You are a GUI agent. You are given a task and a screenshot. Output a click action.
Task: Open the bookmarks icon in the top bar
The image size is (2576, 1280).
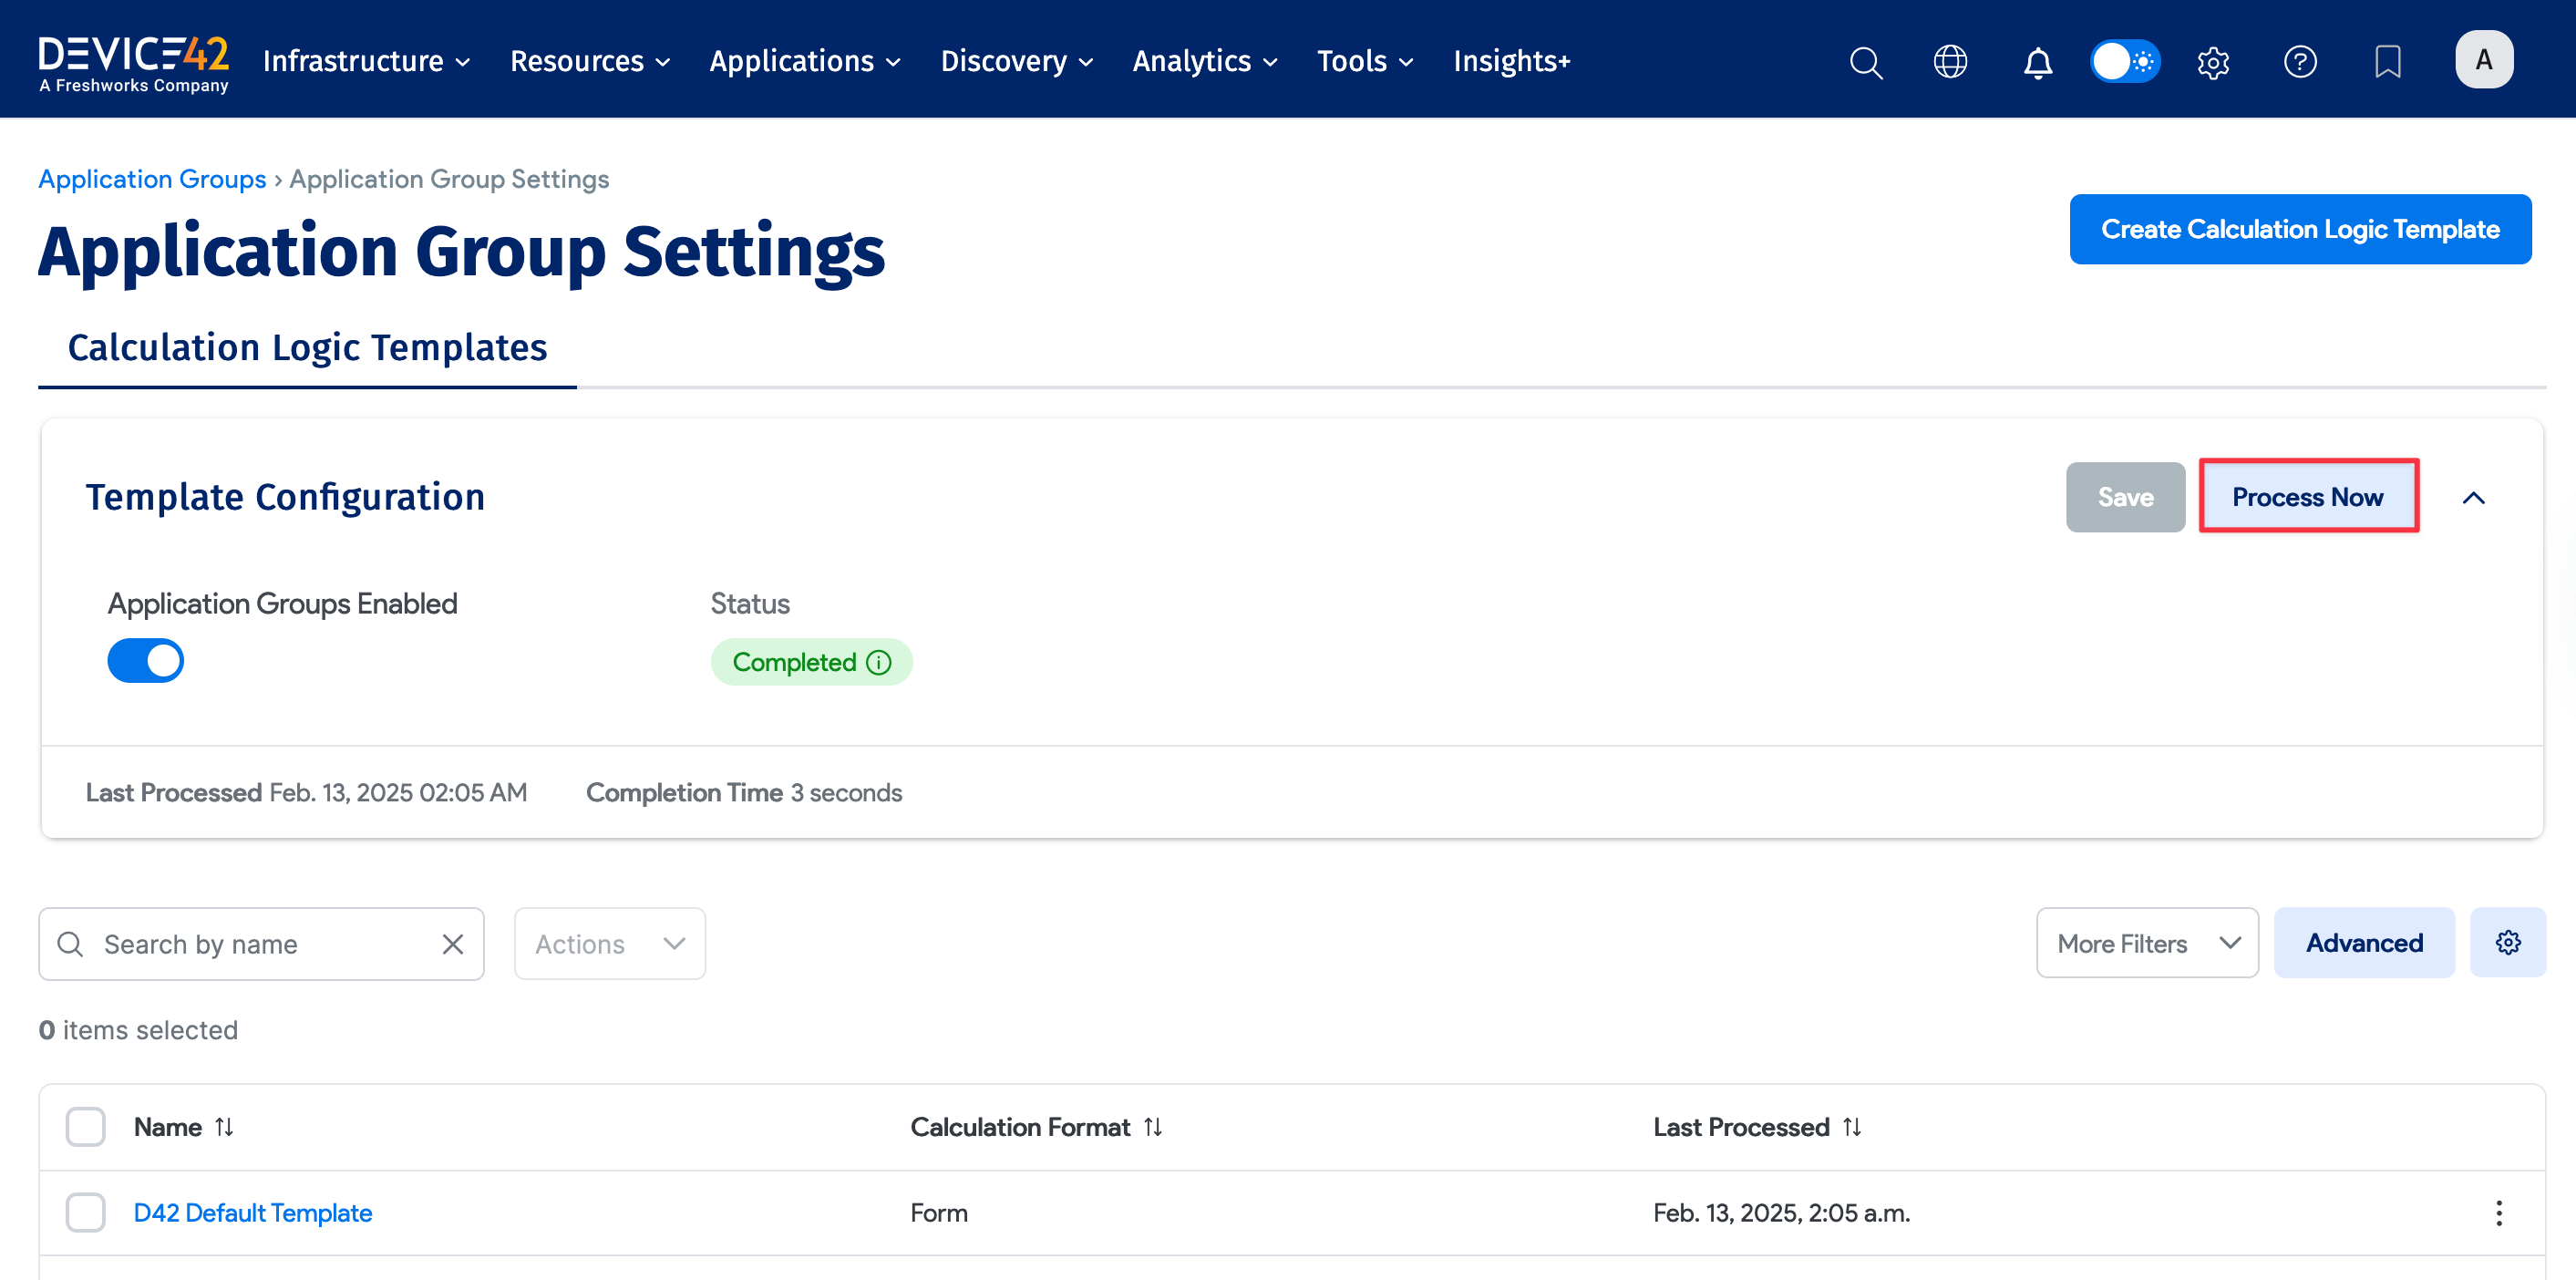pos(2388,62)
